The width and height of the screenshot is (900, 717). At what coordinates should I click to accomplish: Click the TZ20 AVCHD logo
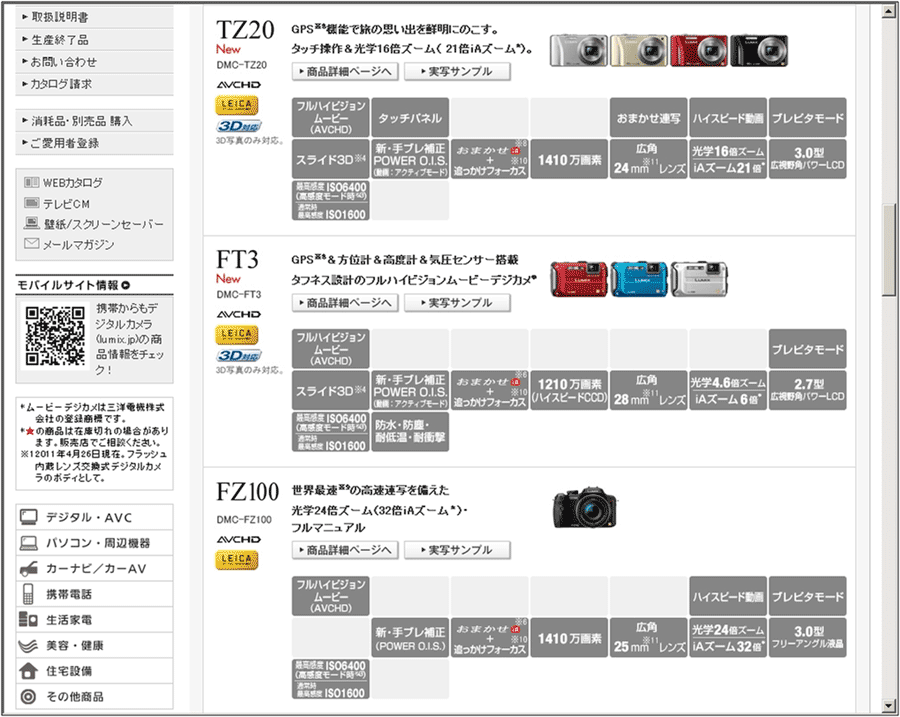point(239,85)
